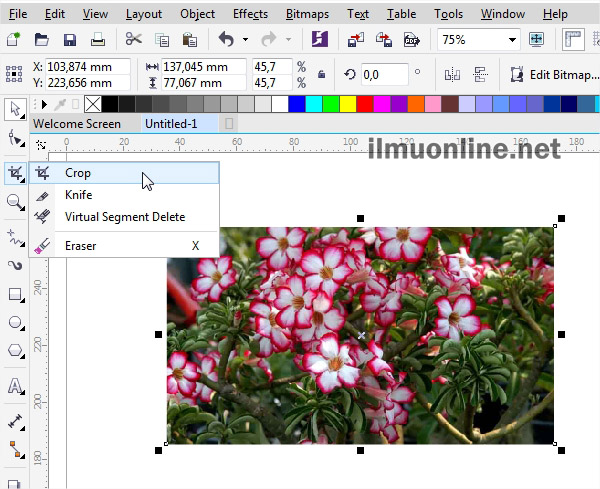The height and width of the screenshot is (489, 600).
Task: Open the Bitmaps menu
Action: 308,14
